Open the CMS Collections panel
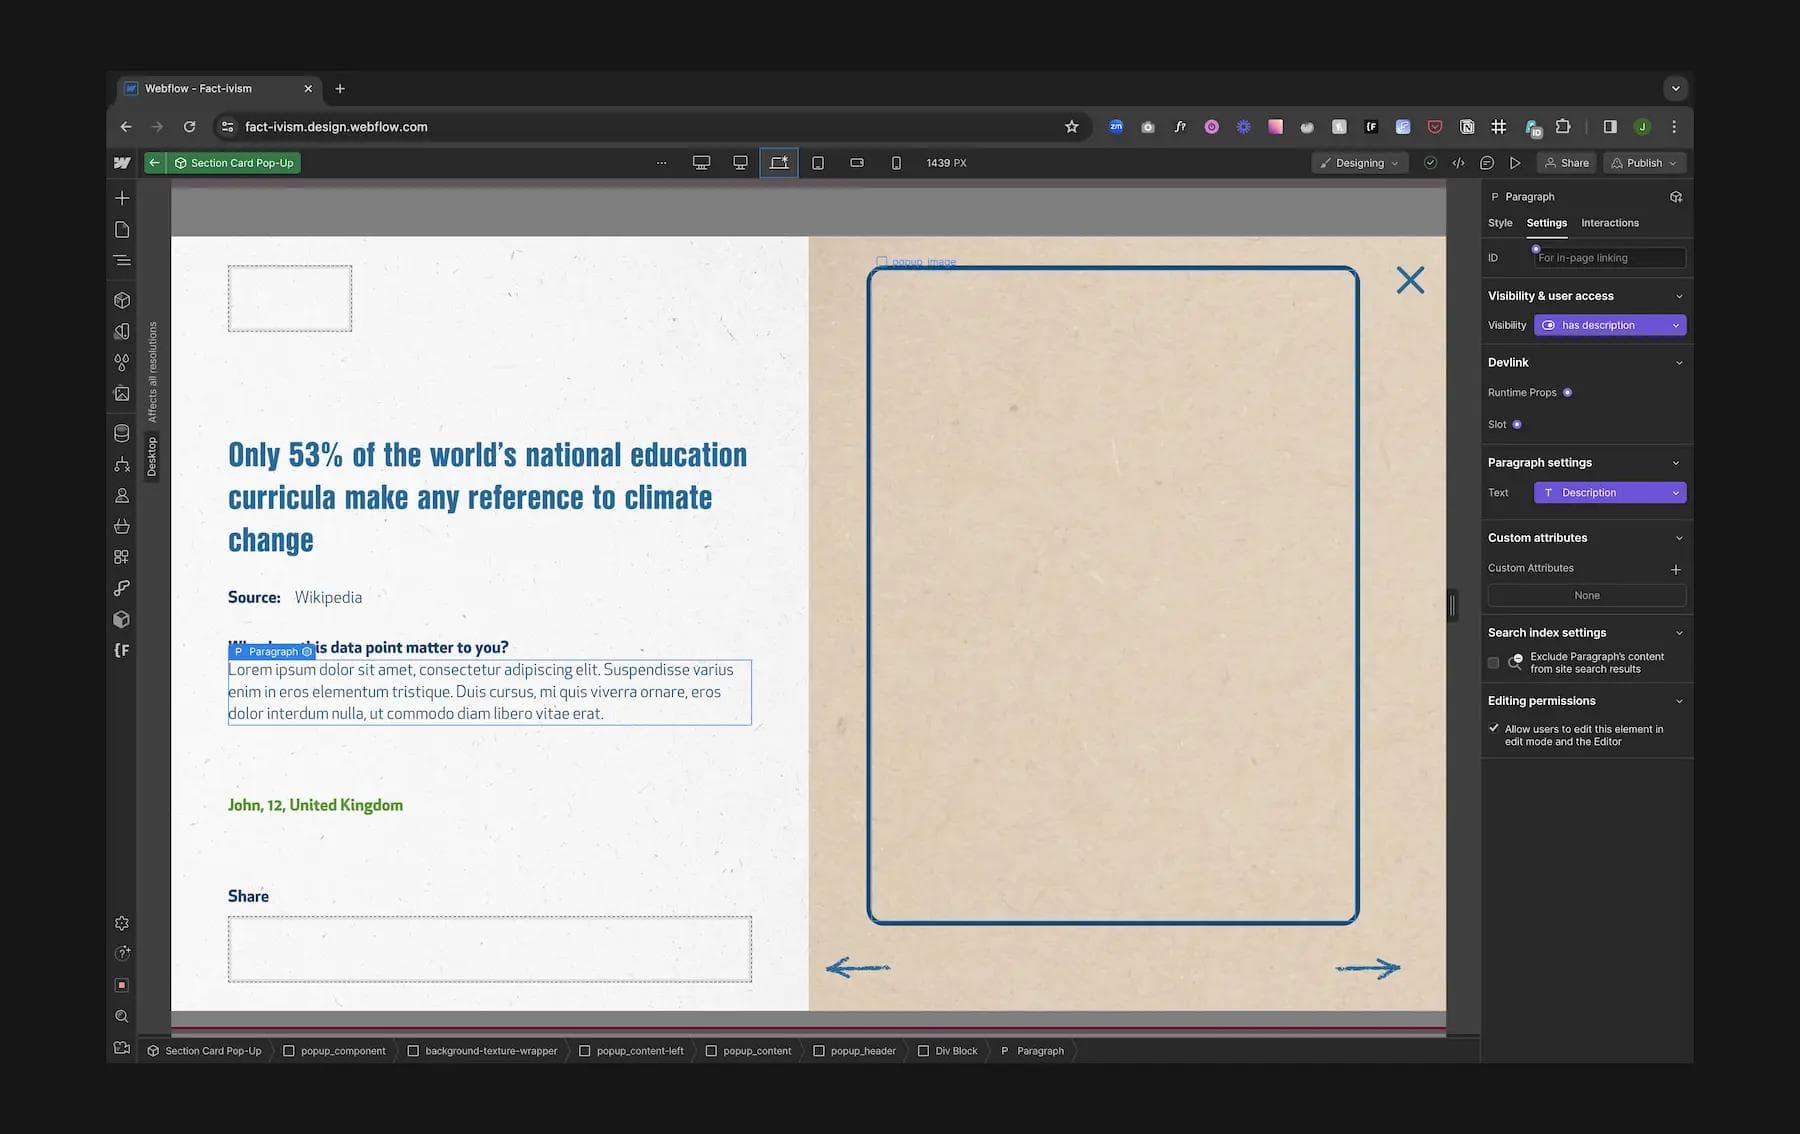Screen dimensions: 1800x1134 [x=121, y=432]
